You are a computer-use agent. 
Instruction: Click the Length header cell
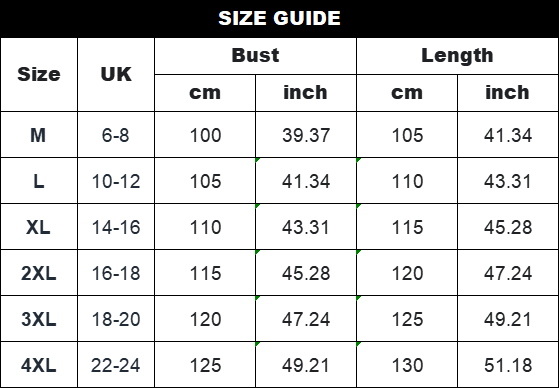pos(457,56)
